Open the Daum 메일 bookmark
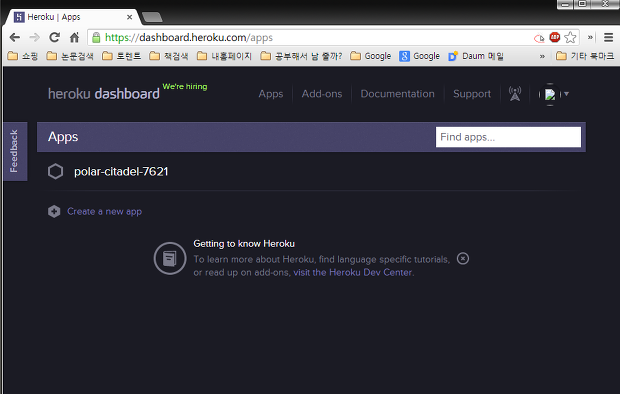The image size is (620, 394). coord(476,56)
